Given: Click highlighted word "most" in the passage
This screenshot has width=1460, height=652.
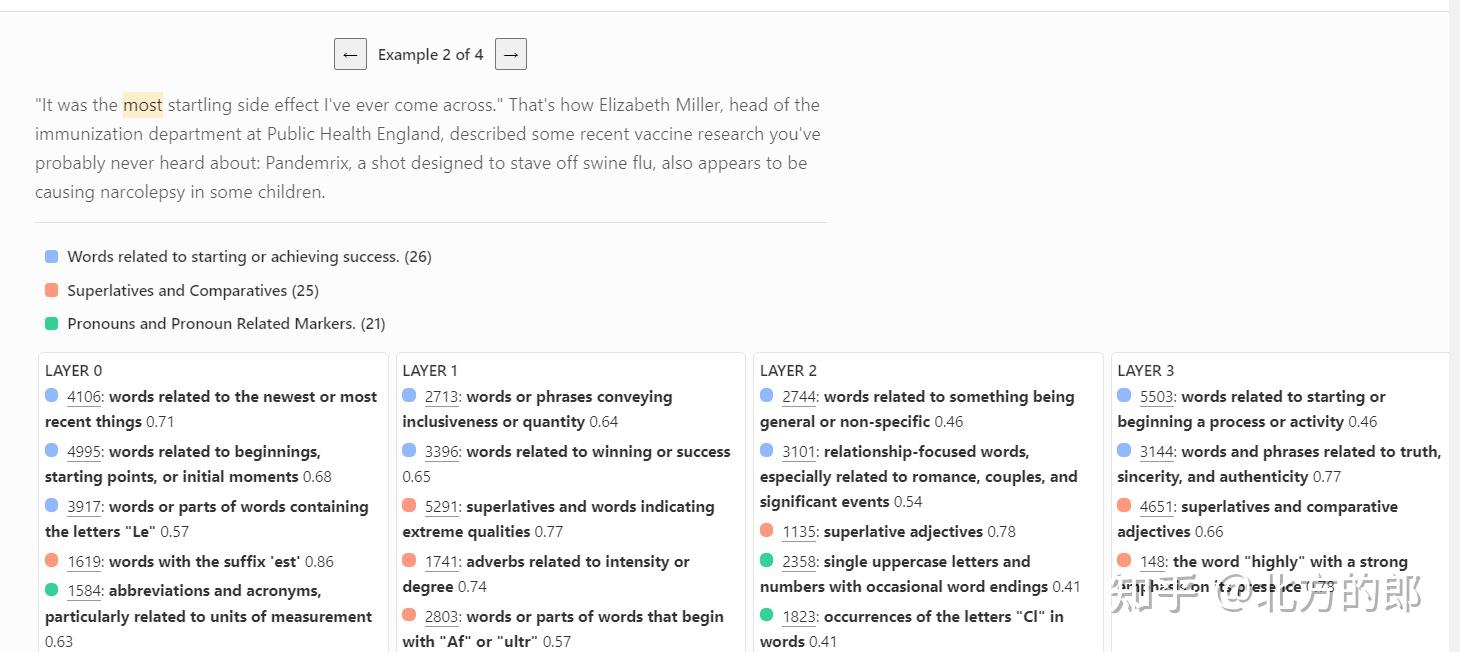Looking at the screenshot, I should 142,105.
